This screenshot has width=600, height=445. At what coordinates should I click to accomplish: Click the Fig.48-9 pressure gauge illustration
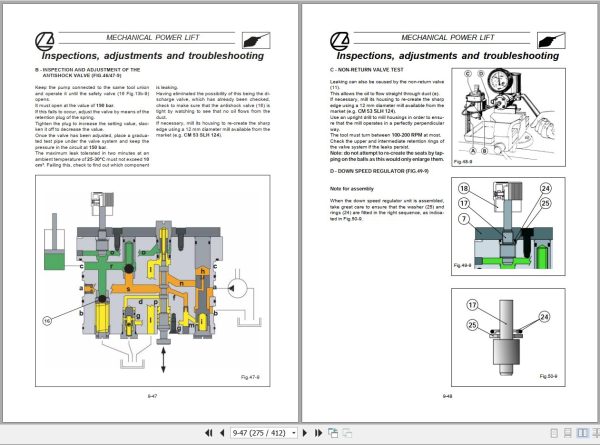tap(508, 117)
